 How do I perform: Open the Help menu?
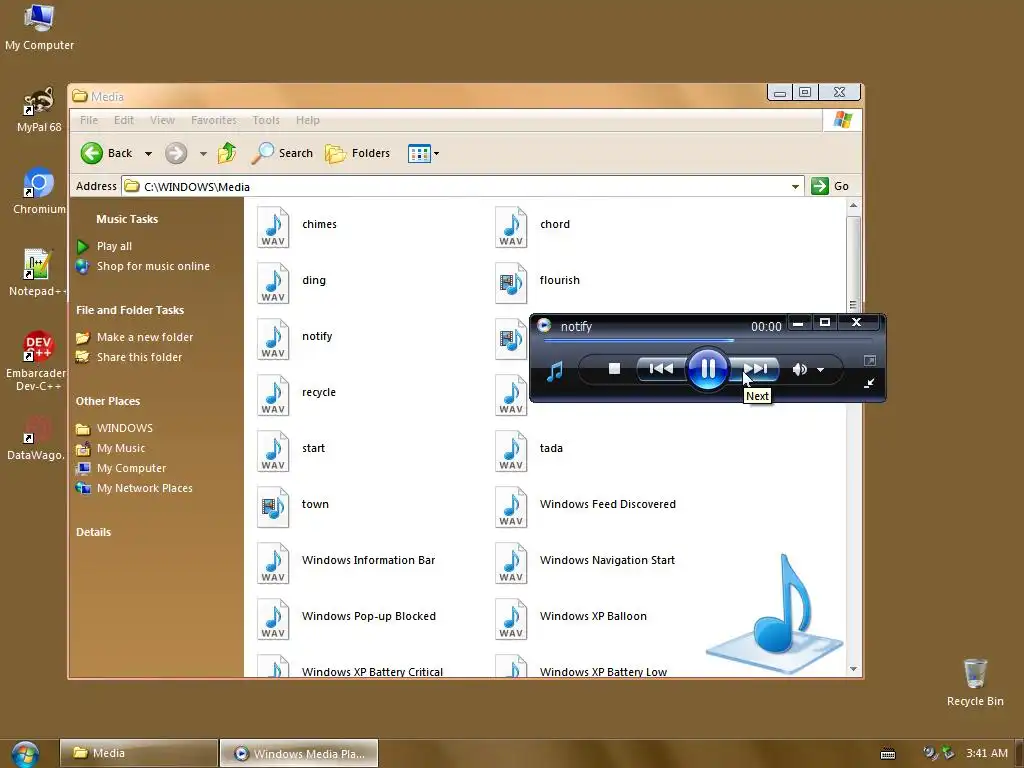point(308,120)
